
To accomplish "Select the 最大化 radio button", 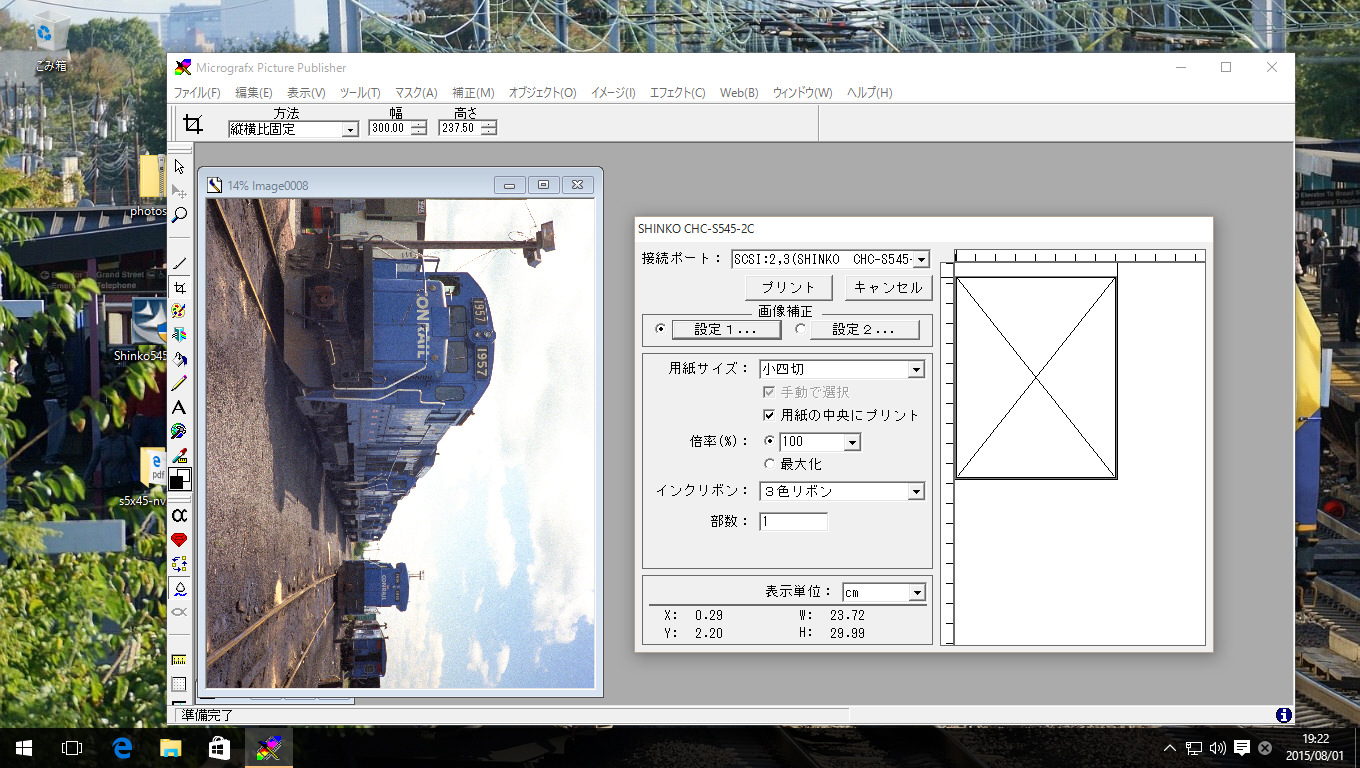I will [769, 464].
